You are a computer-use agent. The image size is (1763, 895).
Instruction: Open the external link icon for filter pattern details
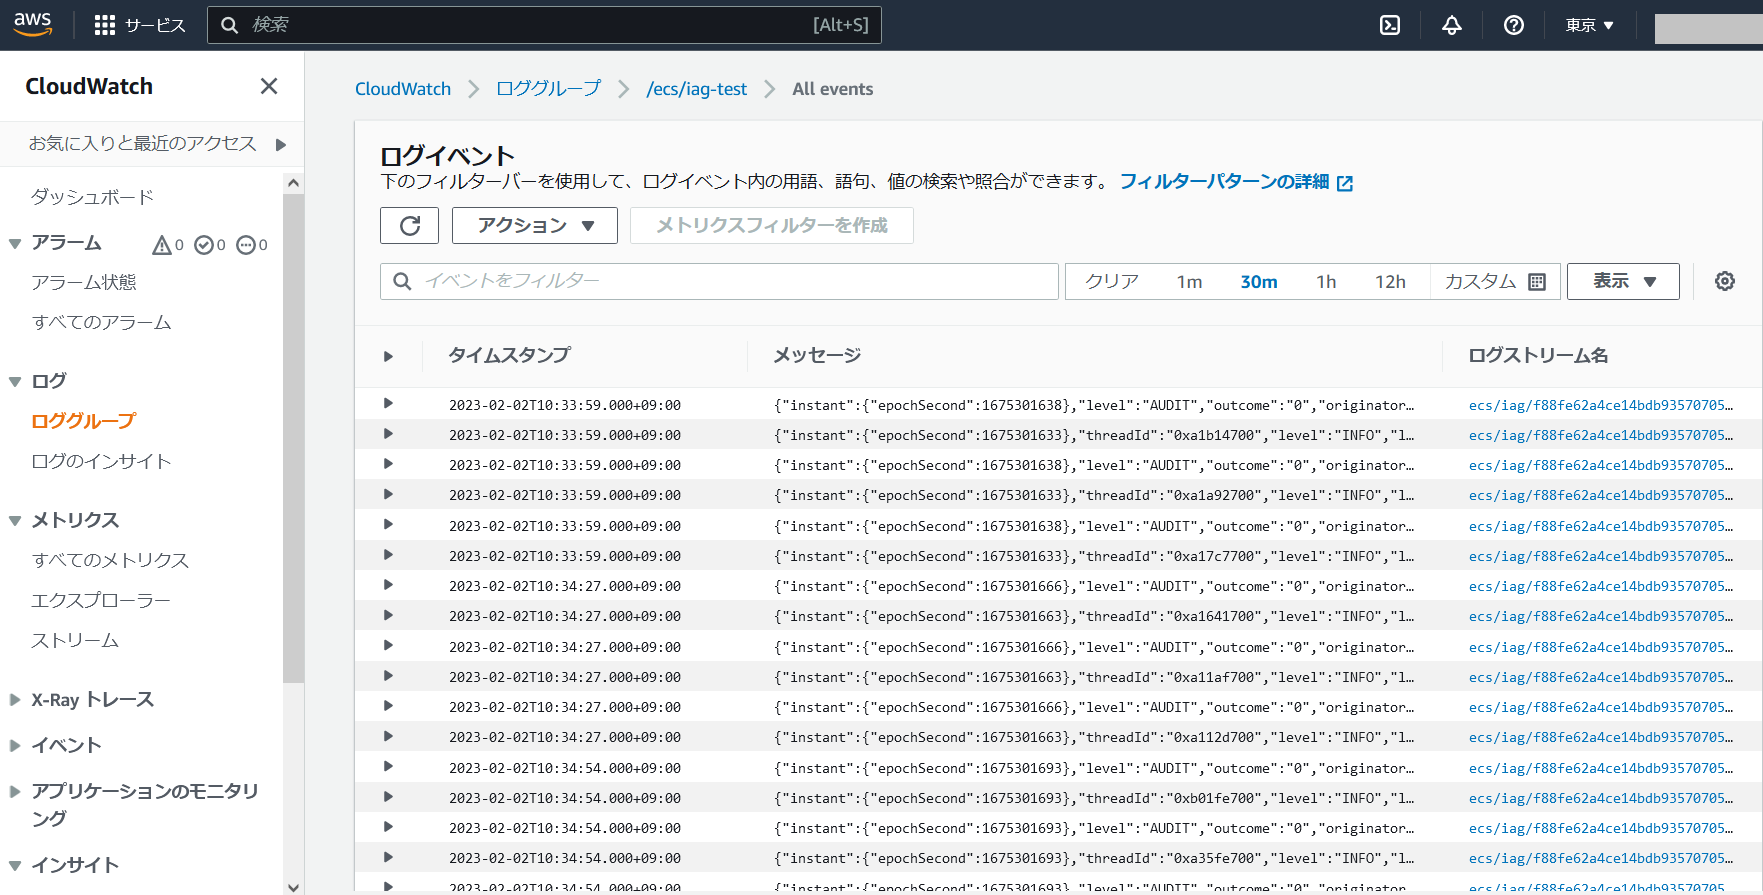pyautogui.click(x=1345, y=183)
